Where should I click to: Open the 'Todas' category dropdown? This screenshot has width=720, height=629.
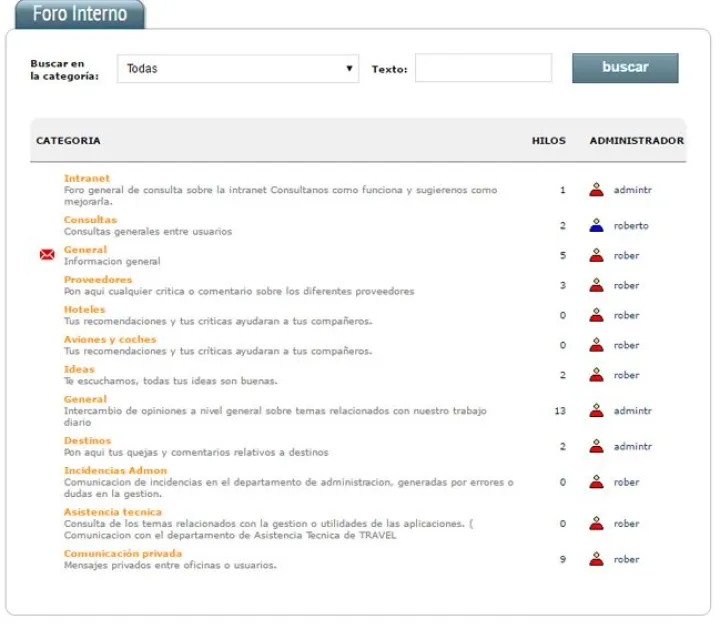click(238, 69)
